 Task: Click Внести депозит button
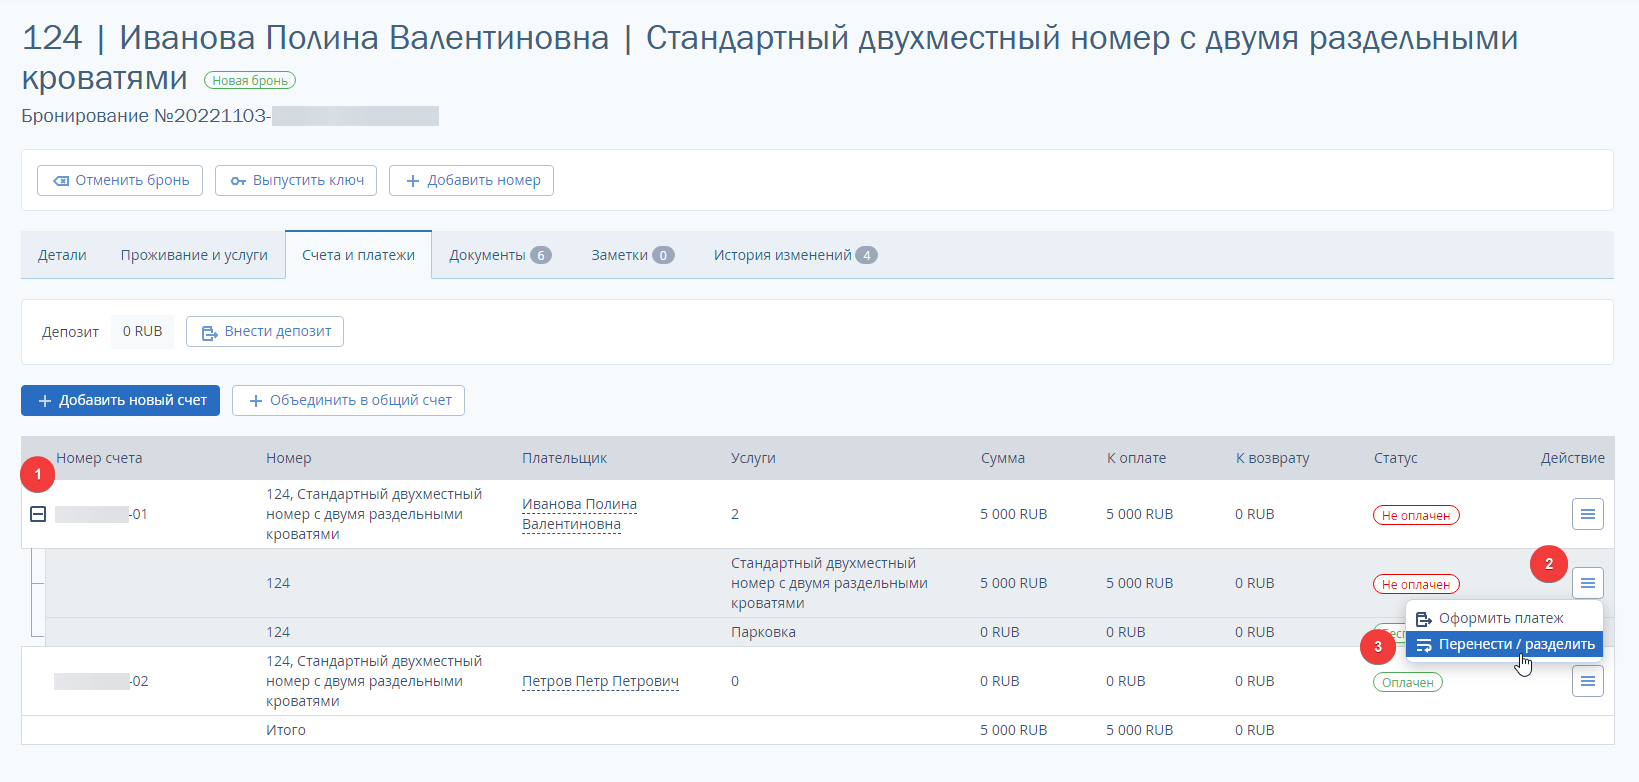(x=265, y=331)
